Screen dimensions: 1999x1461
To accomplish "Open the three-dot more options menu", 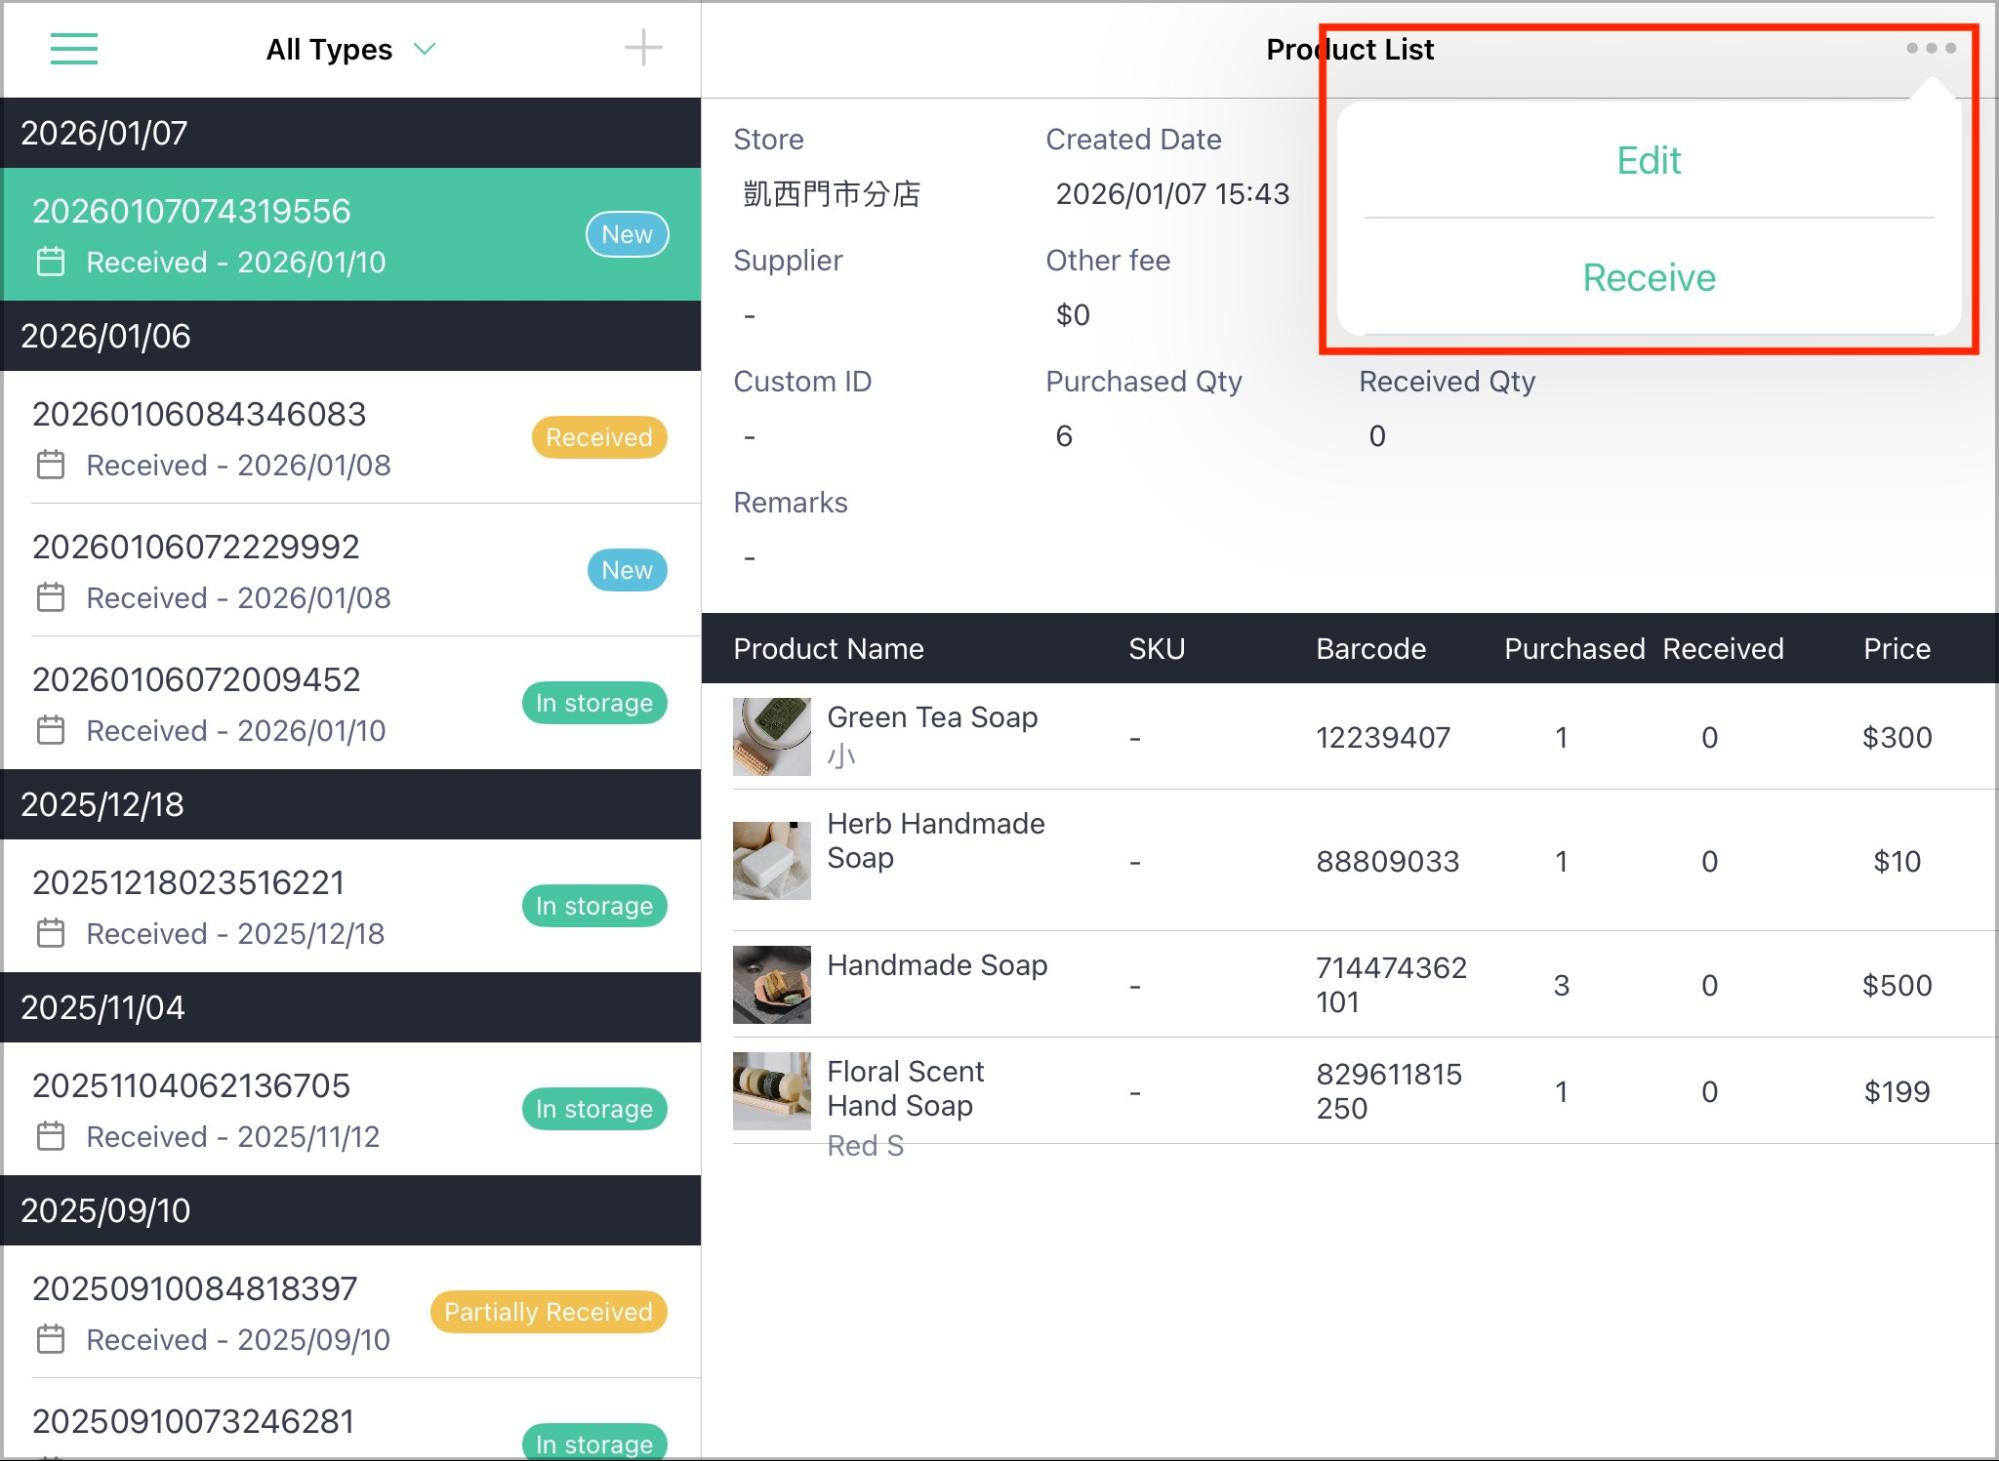I will (1931, 48).
